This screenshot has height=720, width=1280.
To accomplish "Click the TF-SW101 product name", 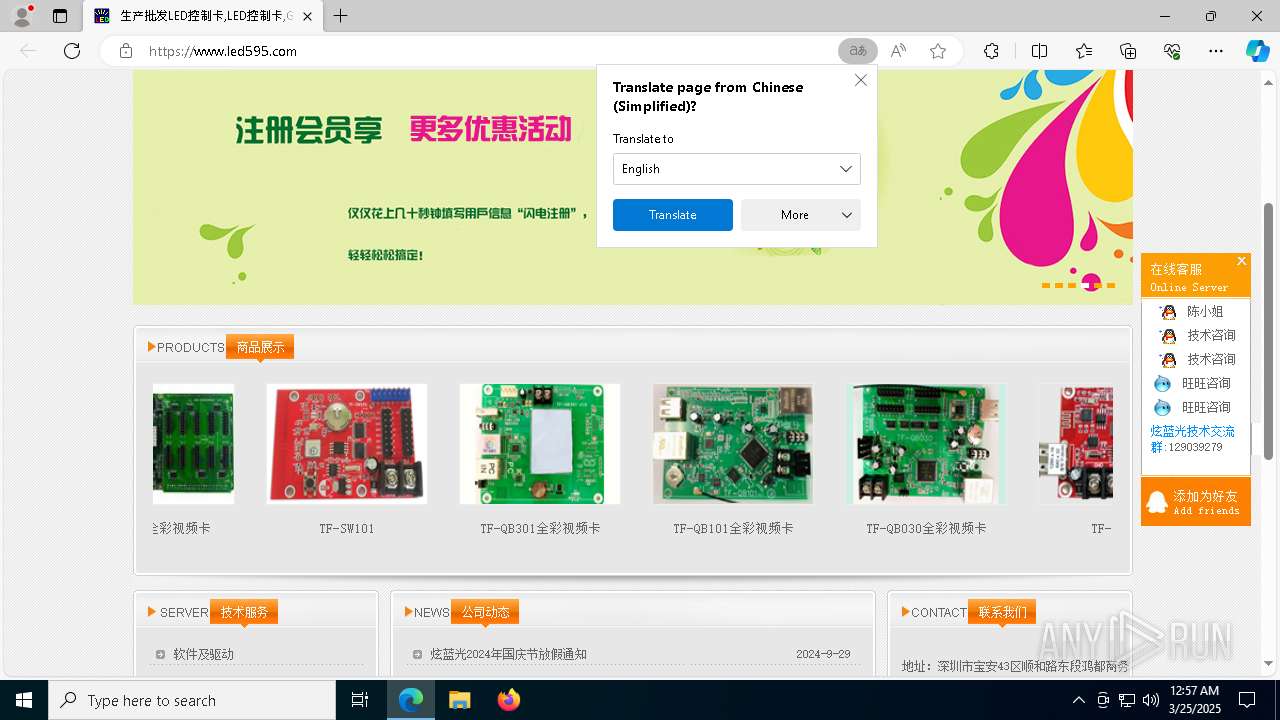I will pyautogui.click(x=347, y=528).
